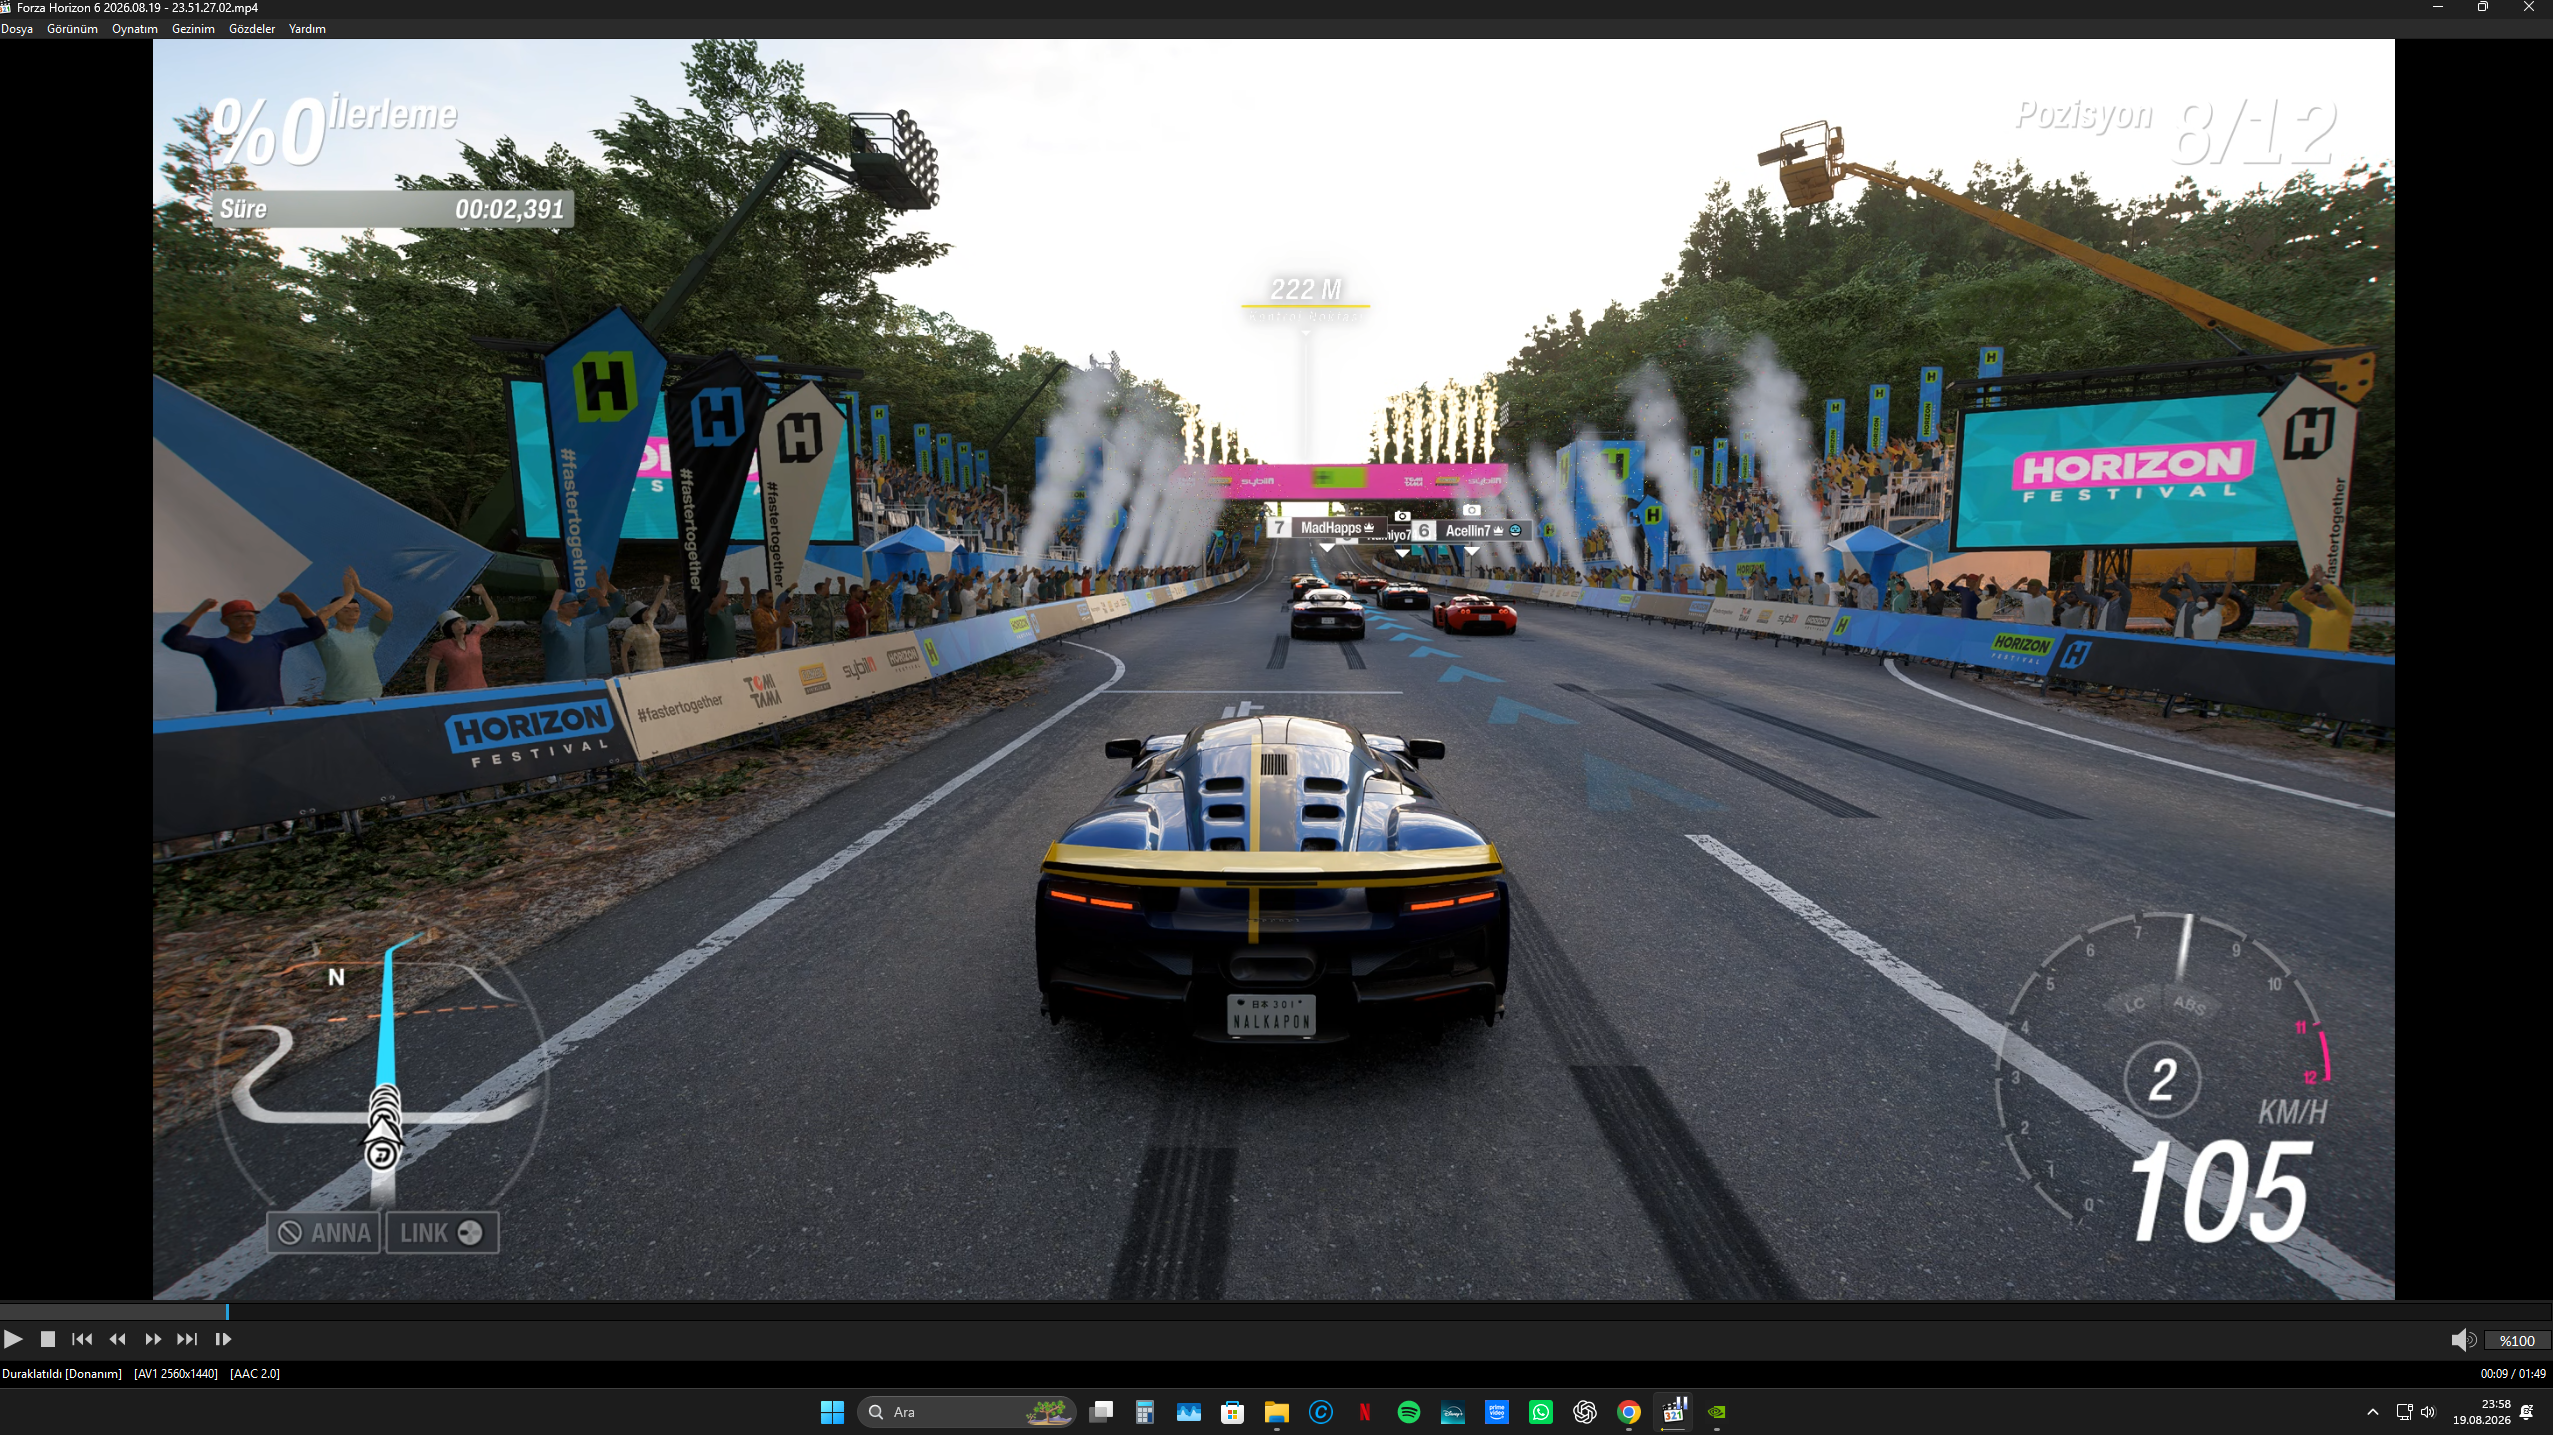Switch to Google Chrome in the taskbar
Screen dimensions: 2553x1435
click(1629, 1412)
